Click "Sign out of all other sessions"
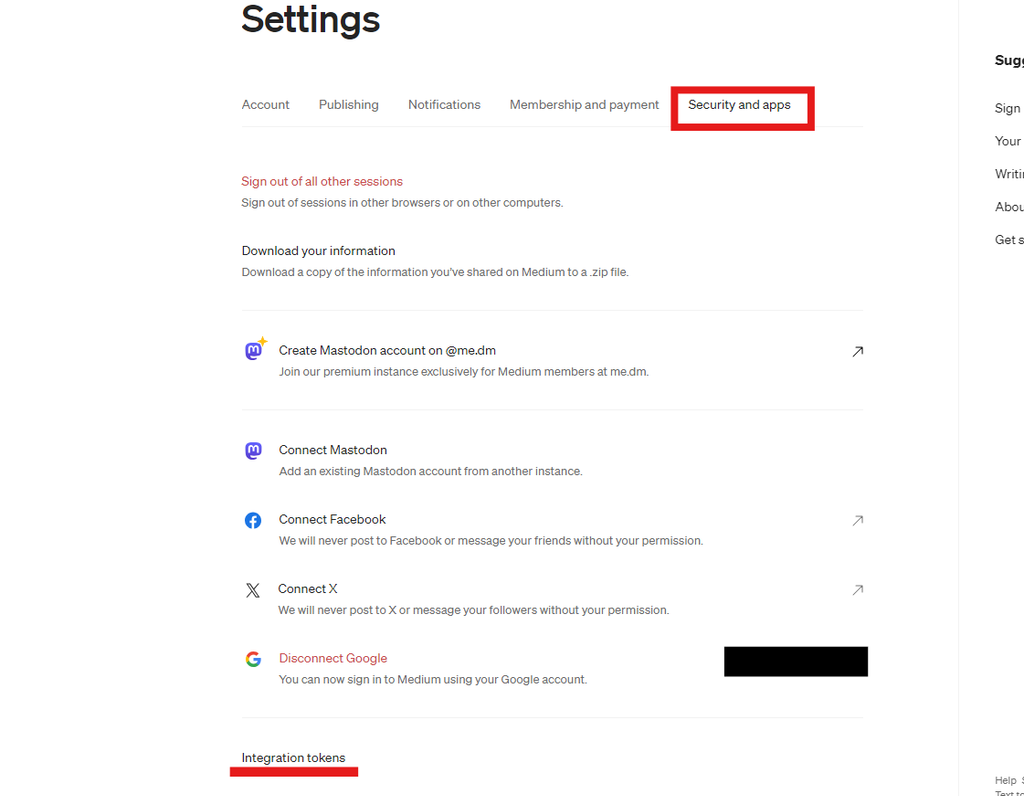Screen dimensions: 1024x796 pyautogui.click(x=322, y=181)
